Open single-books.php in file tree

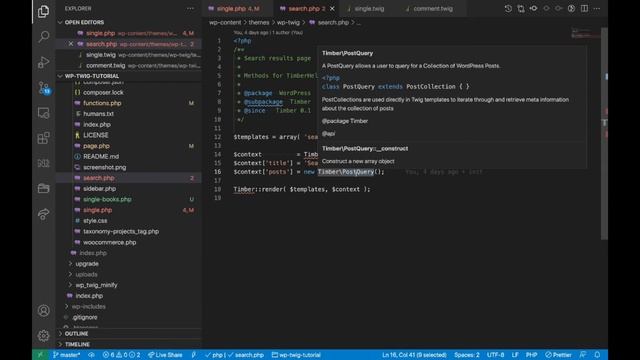coord(107,199)
